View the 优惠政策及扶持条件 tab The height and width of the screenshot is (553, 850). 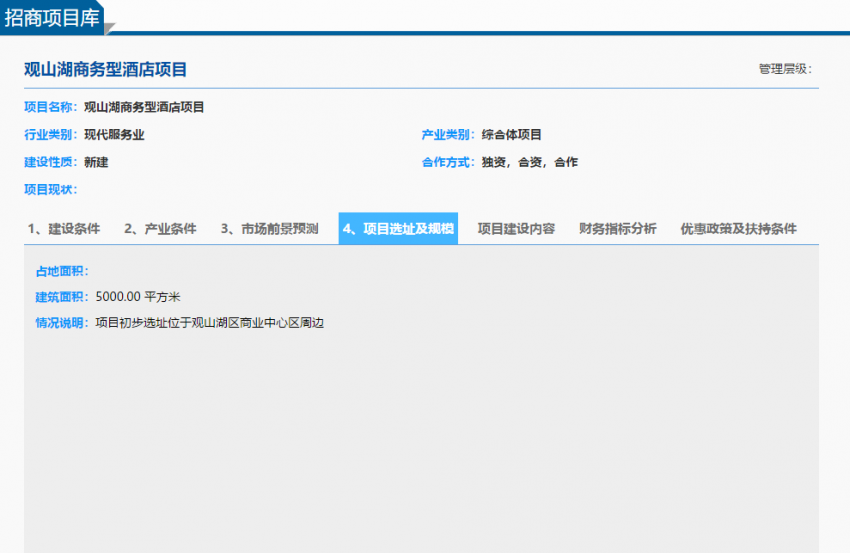pos(738,229)
